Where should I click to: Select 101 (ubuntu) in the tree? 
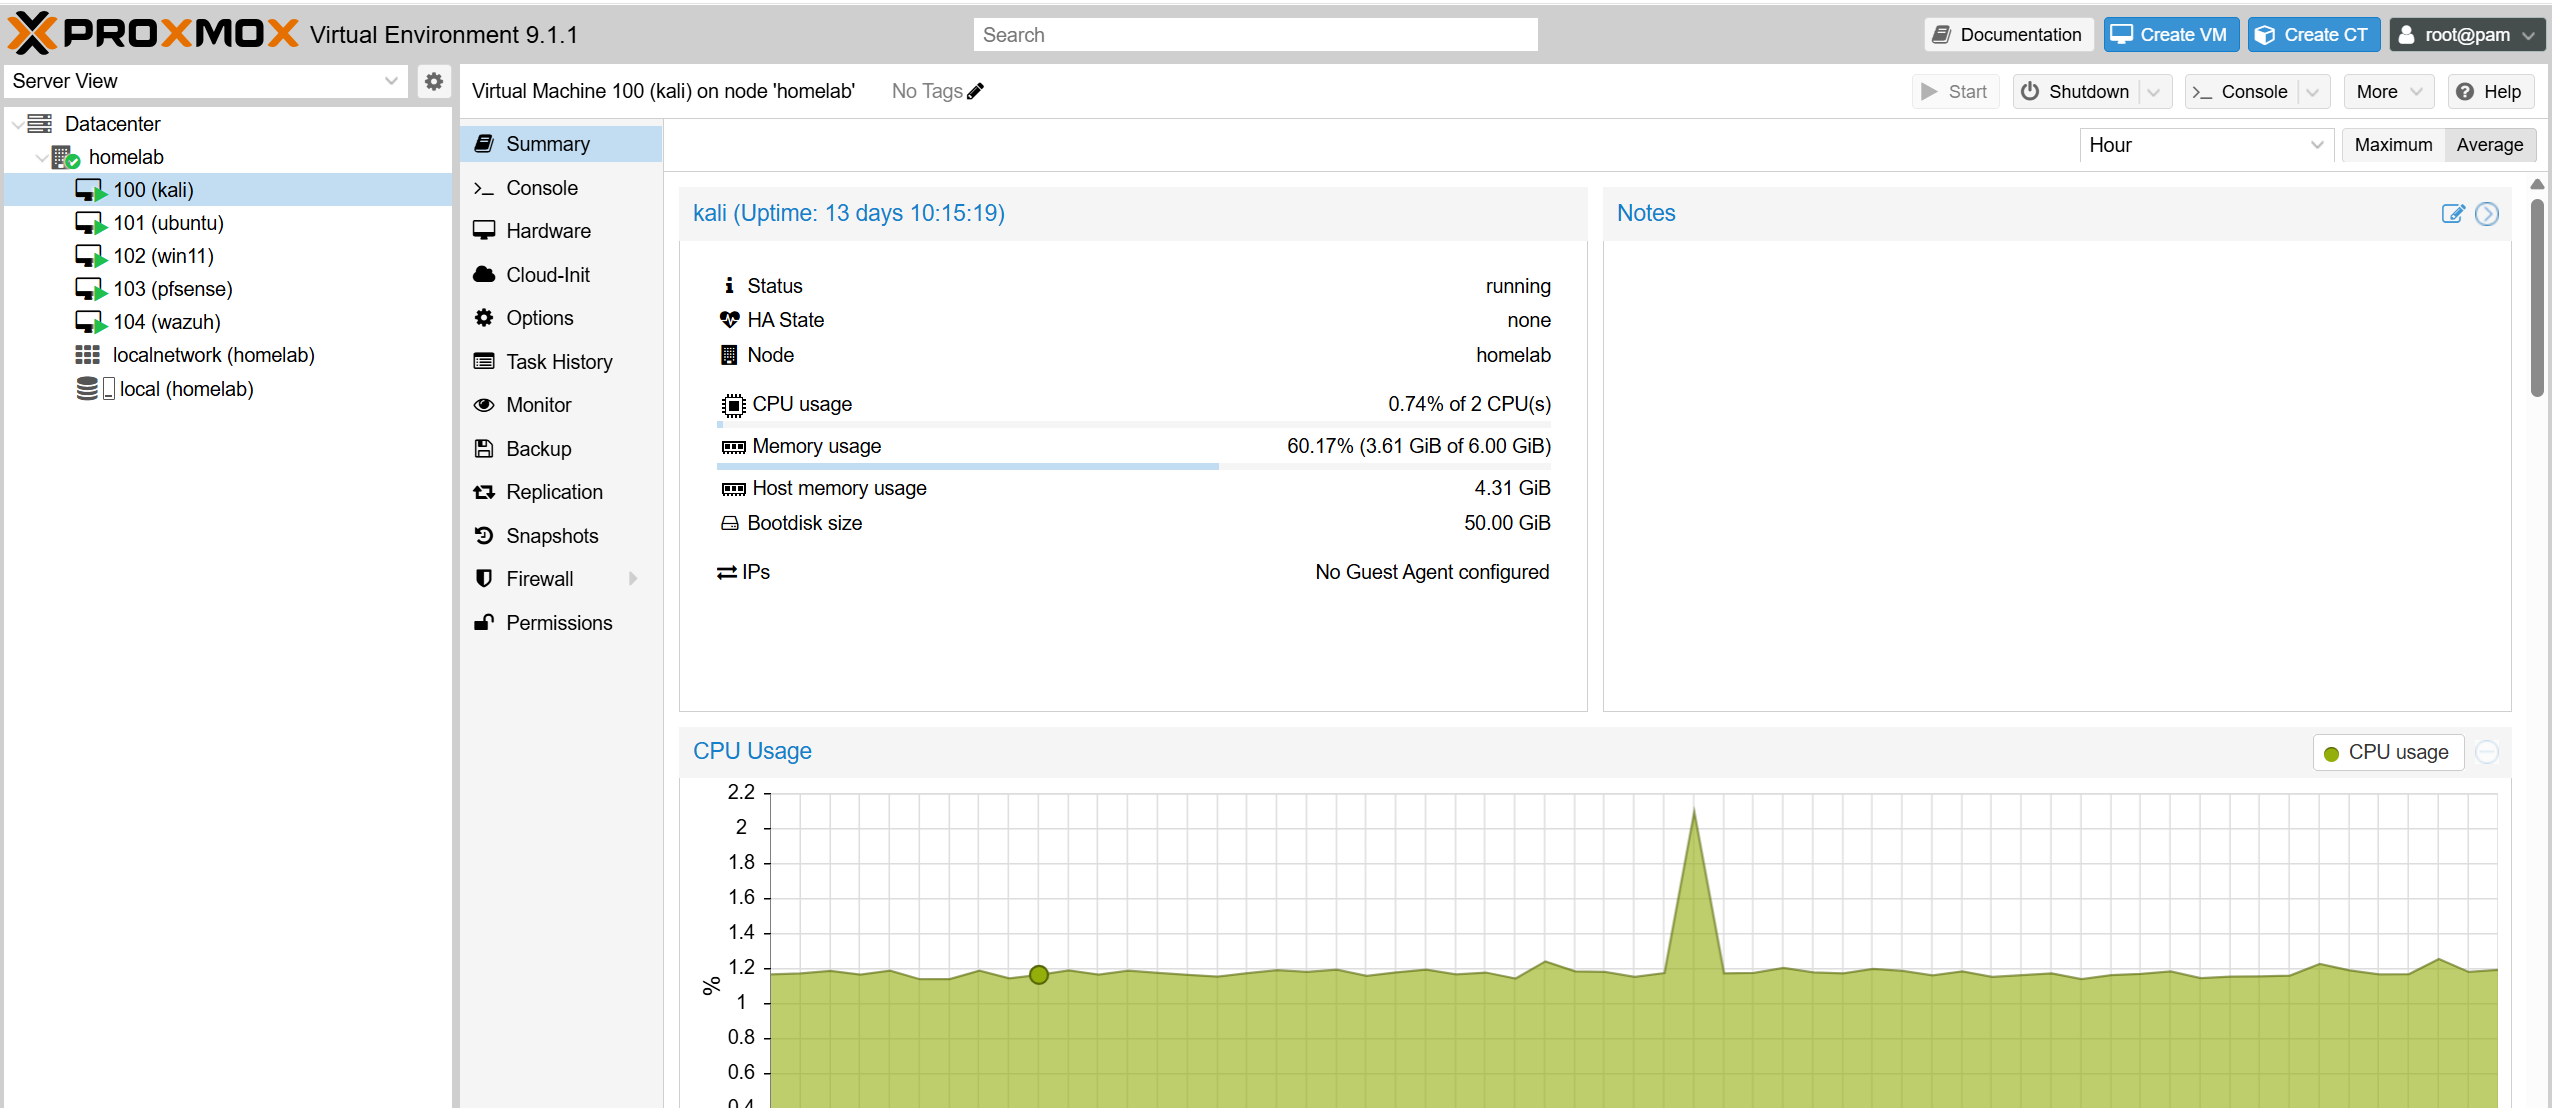[228, 223]
